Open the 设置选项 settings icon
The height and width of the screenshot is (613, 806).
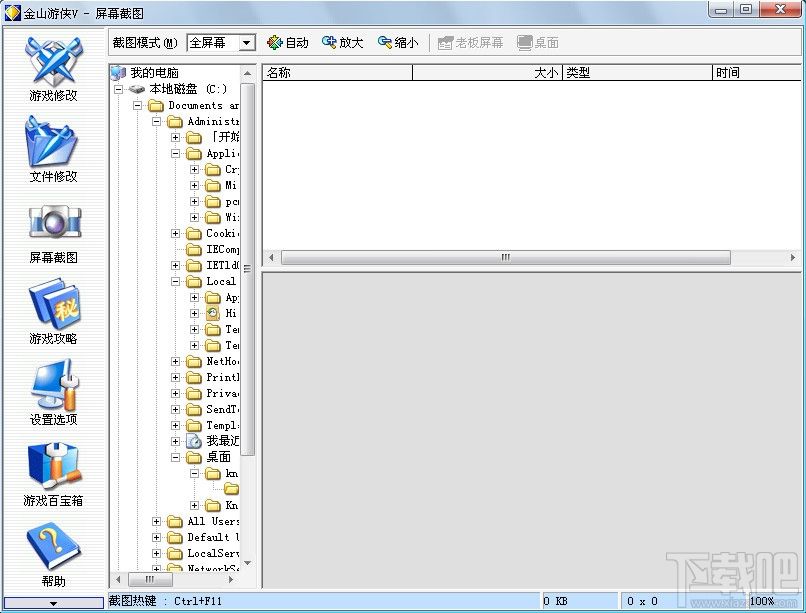(x=53, y=386)
